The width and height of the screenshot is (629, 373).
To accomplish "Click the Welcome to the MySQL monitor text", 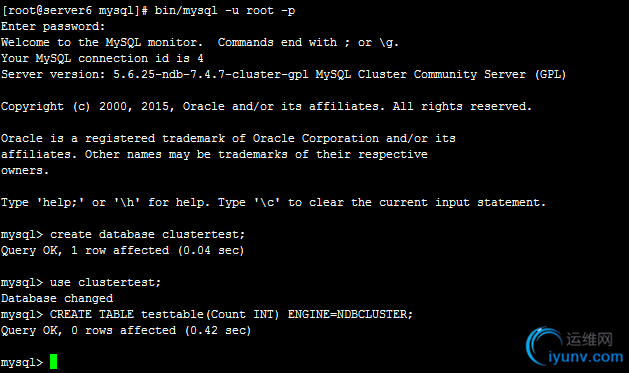I will [102, 42].
